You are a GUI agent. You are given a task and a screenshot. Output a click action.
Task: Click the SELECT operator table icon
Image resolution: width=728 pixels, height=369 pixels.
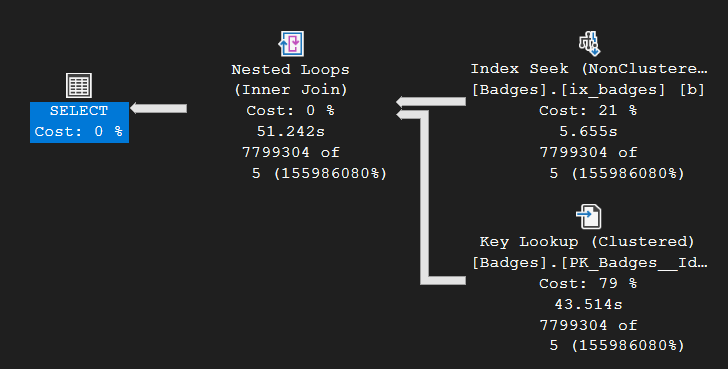[78, 85]
